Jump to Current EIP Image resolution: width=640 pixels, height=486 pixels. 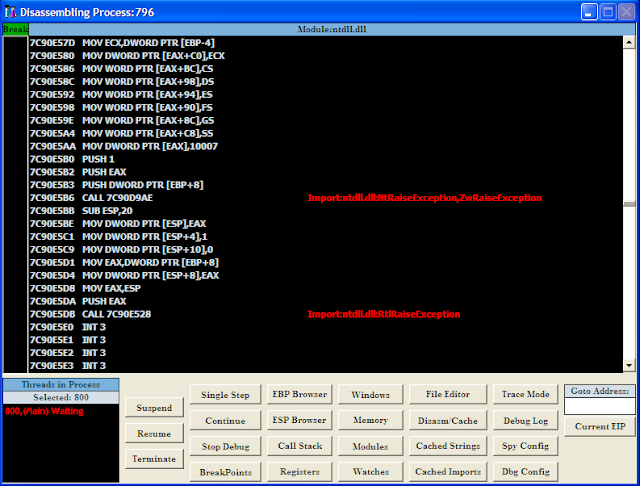click(600, 426)
